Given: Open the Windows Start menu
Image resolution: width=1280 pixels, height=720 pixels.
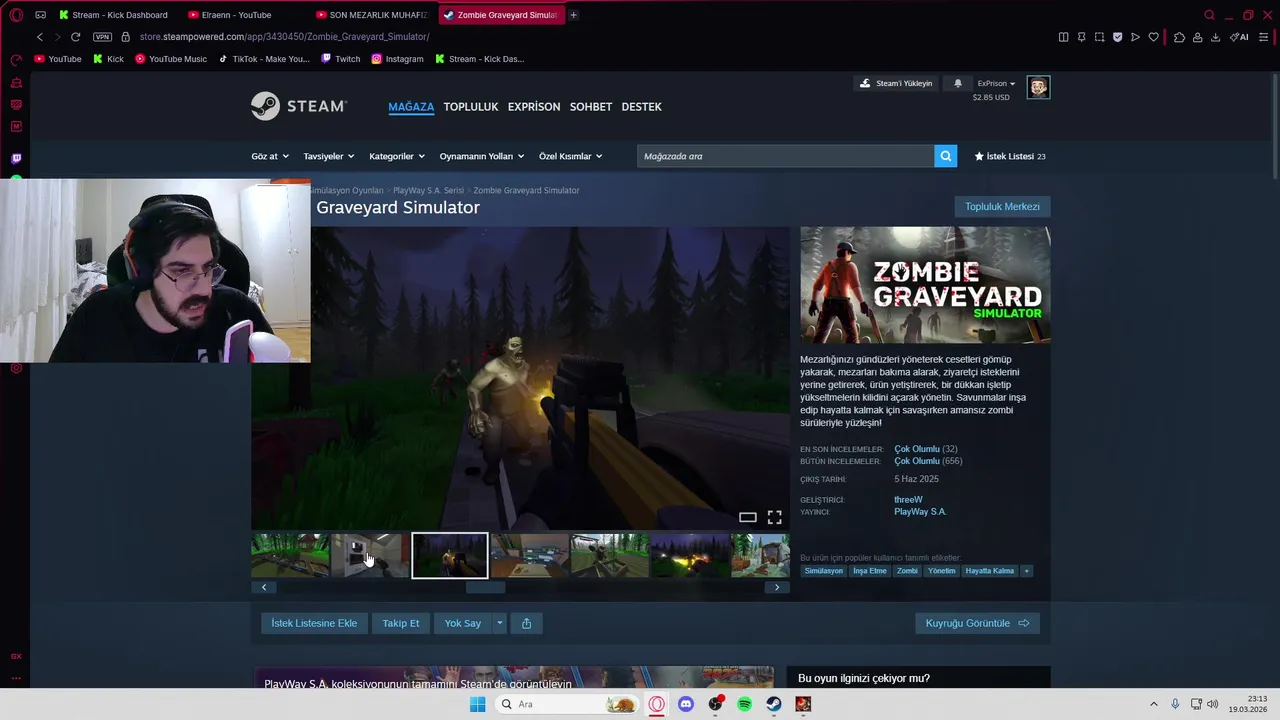Looking at the screenshot, I should click(477, 704).
